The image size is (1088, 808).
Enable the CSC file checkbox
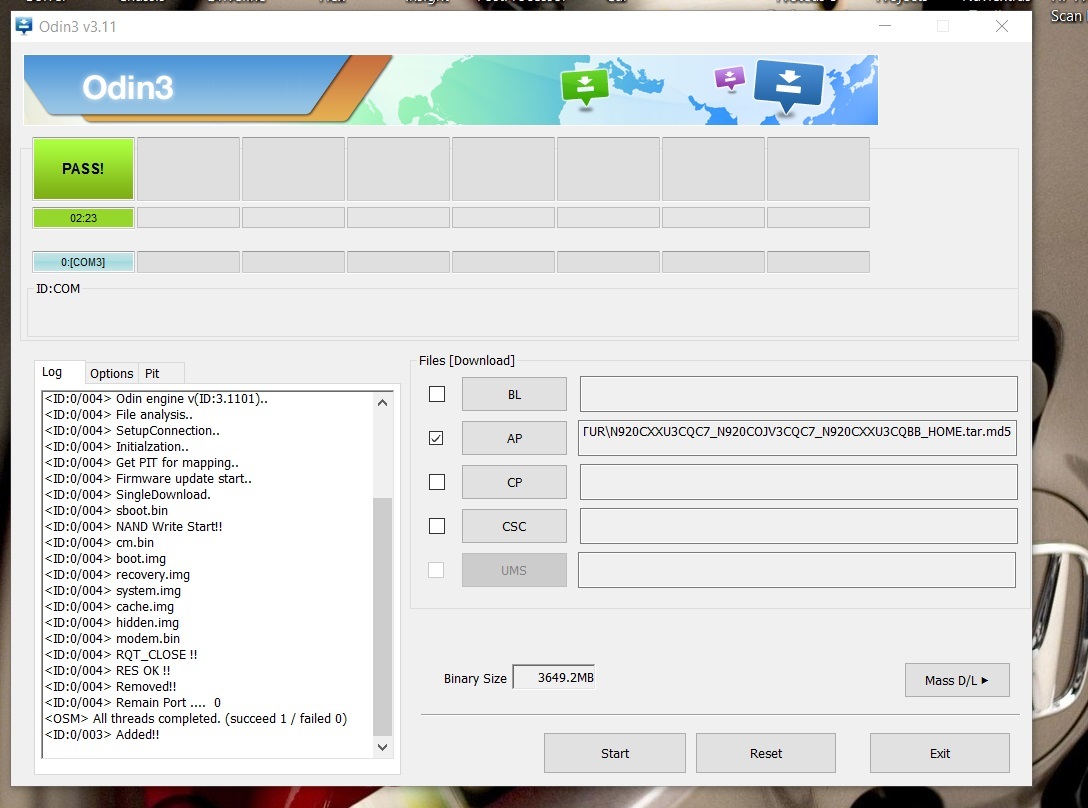437,526
